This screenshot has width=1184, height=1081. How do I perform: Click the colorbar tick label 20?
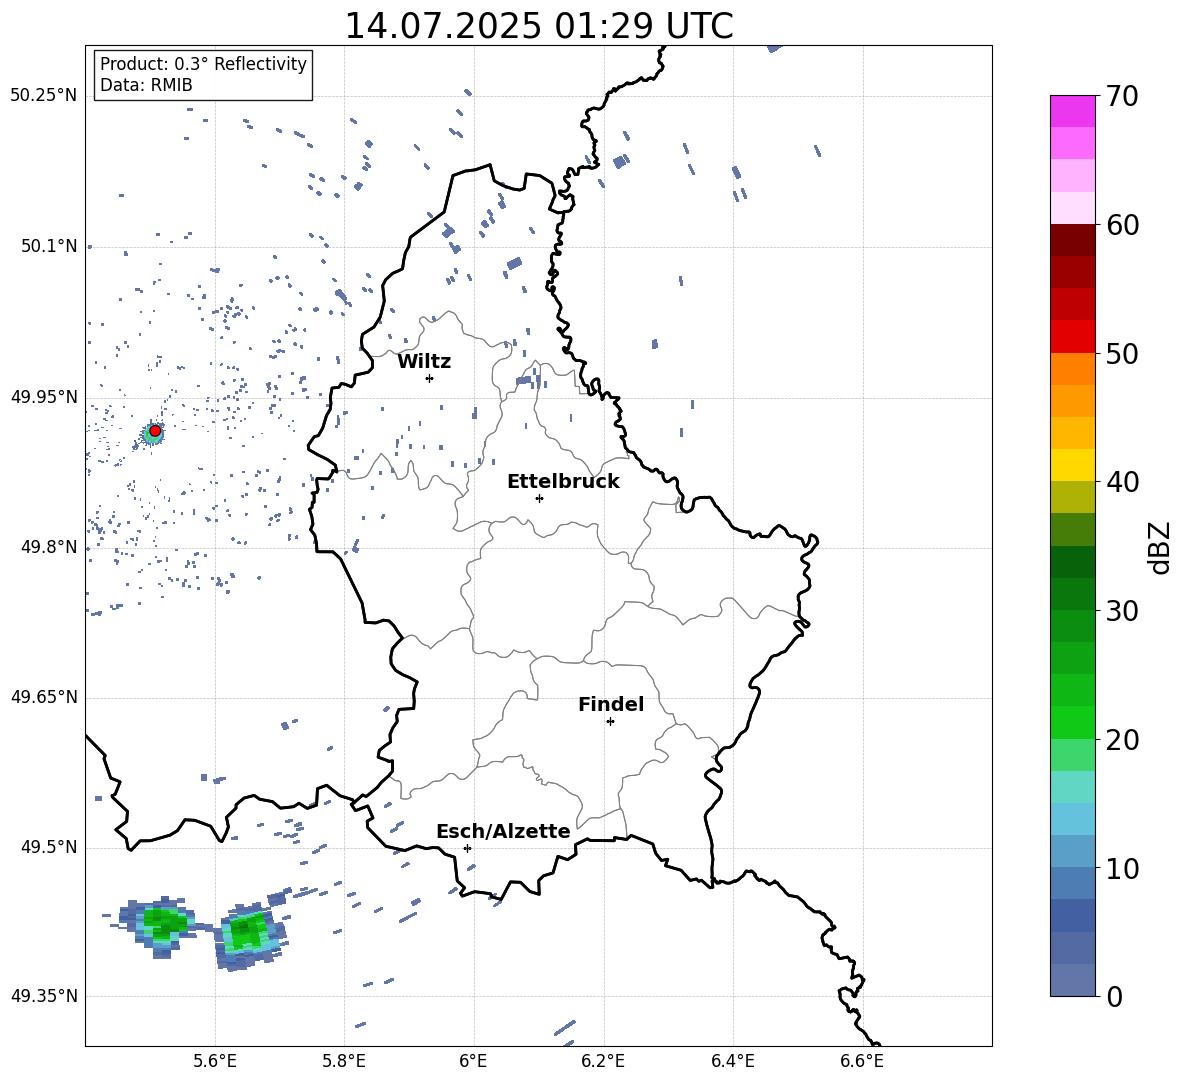pos(1122,740)
